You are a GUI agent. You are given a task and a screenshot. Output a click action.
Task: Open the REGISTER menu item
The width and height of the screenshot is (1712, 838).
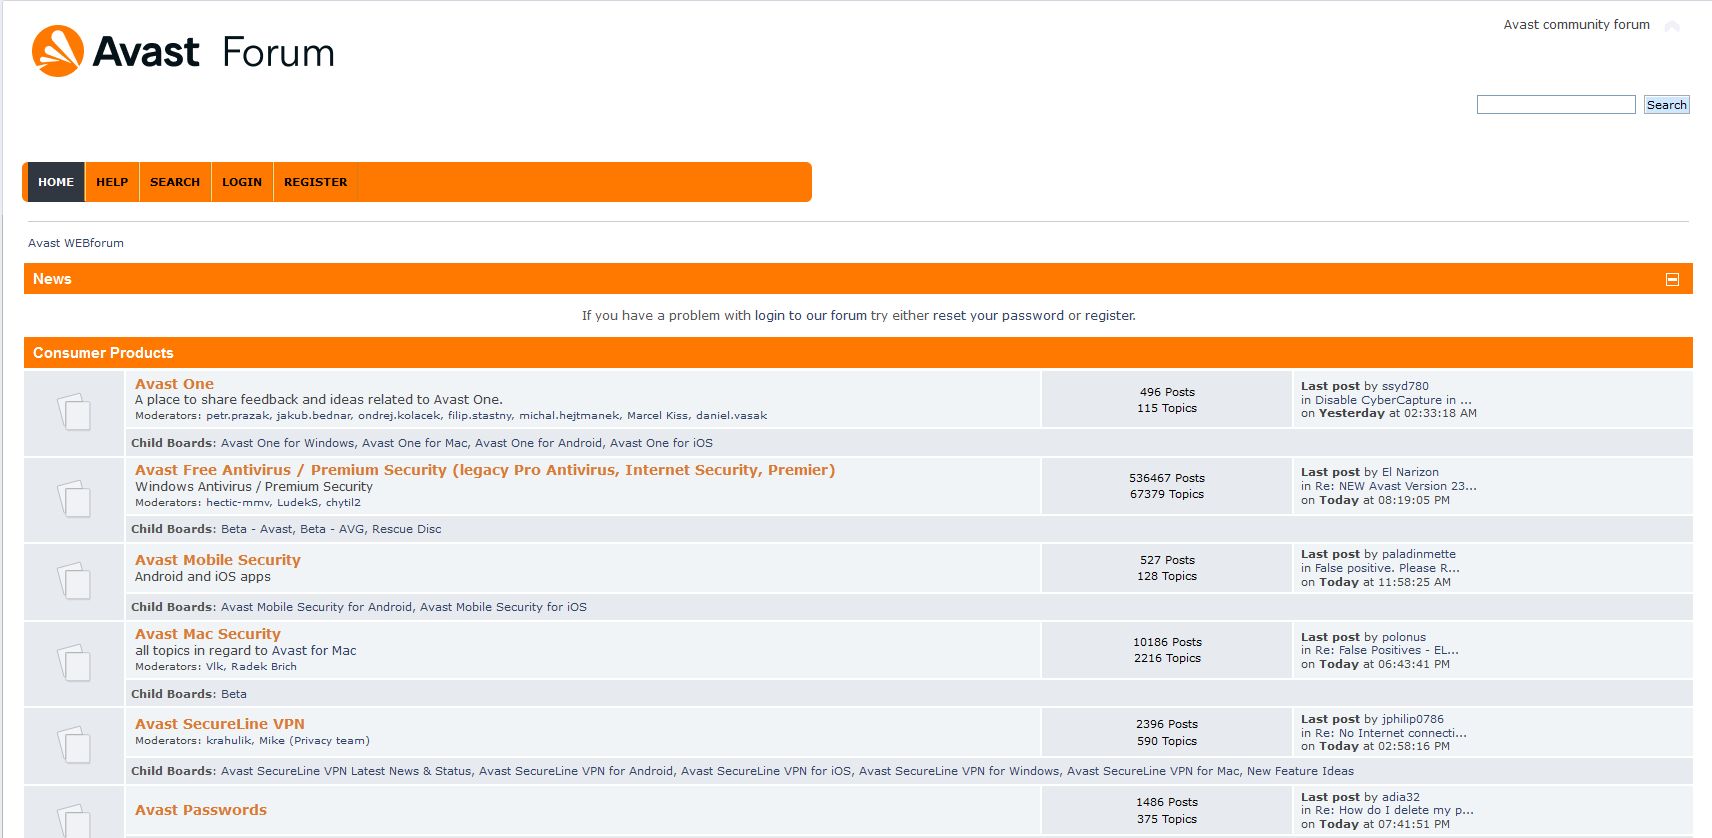[x=316, y=182]
